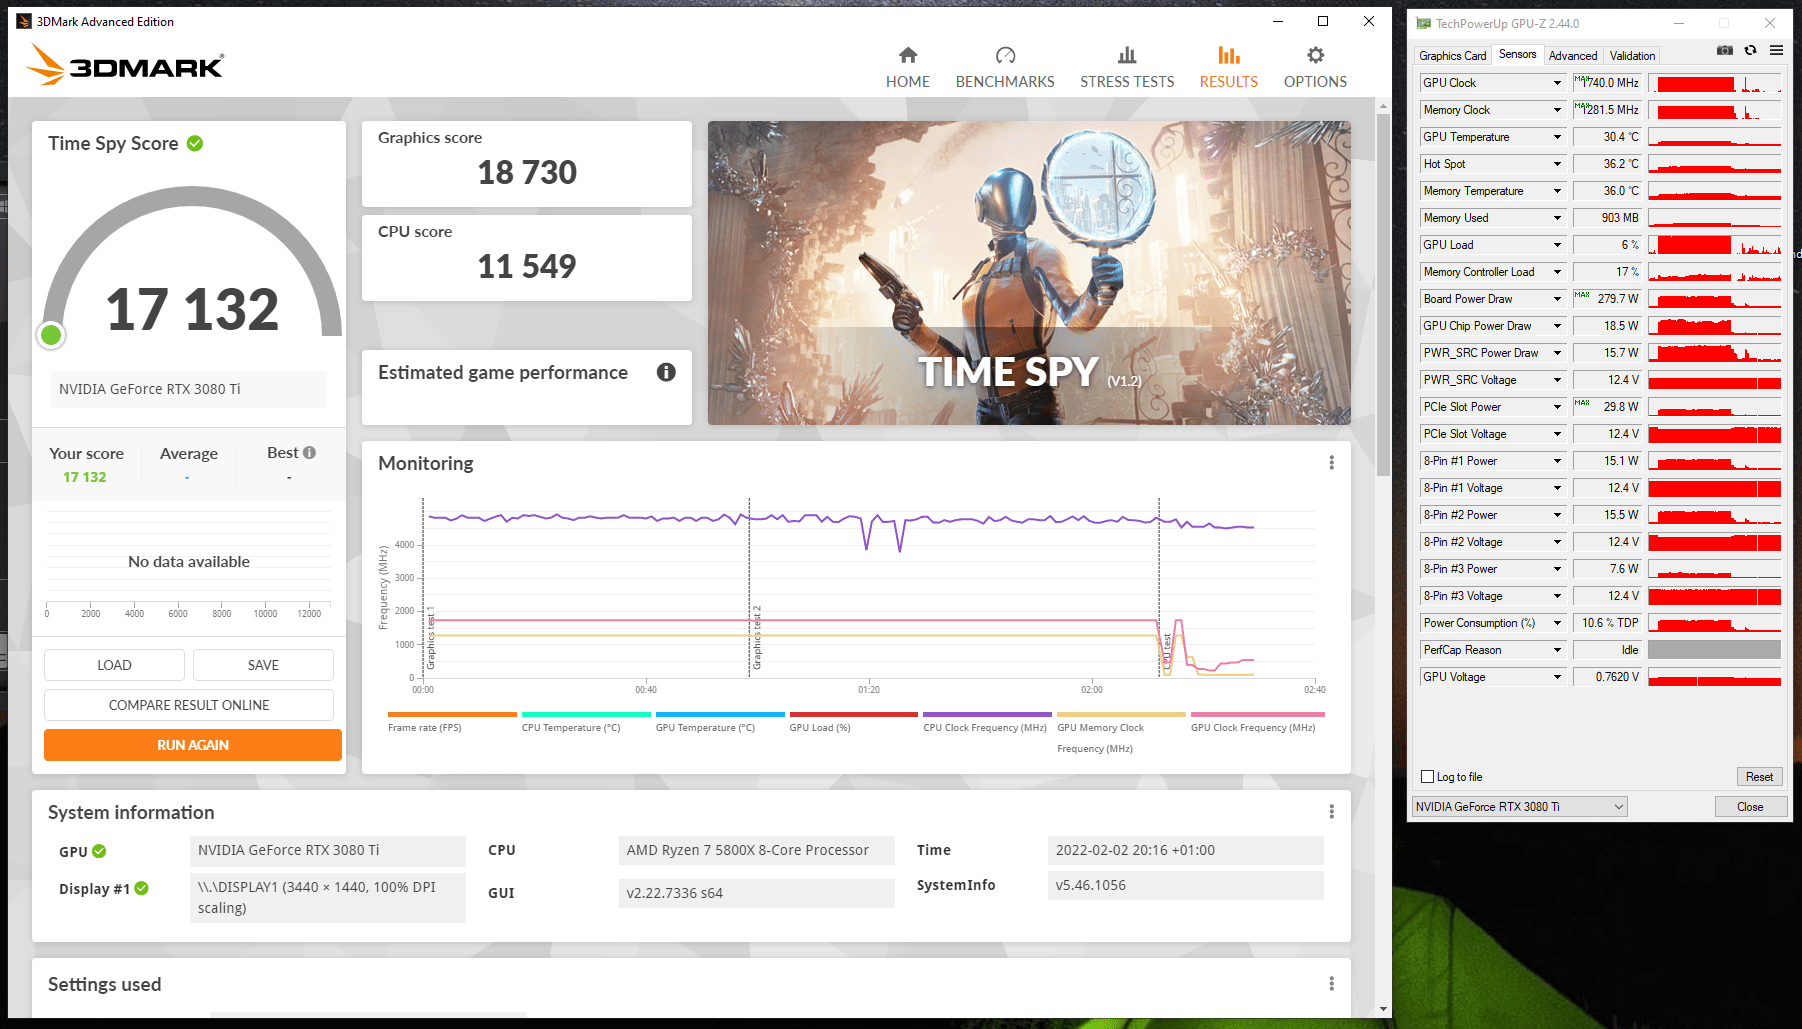Expand Hot Spot sensor dropdown
The height and width of the screenshot is (1029, 1802).
click(1557, 164)
